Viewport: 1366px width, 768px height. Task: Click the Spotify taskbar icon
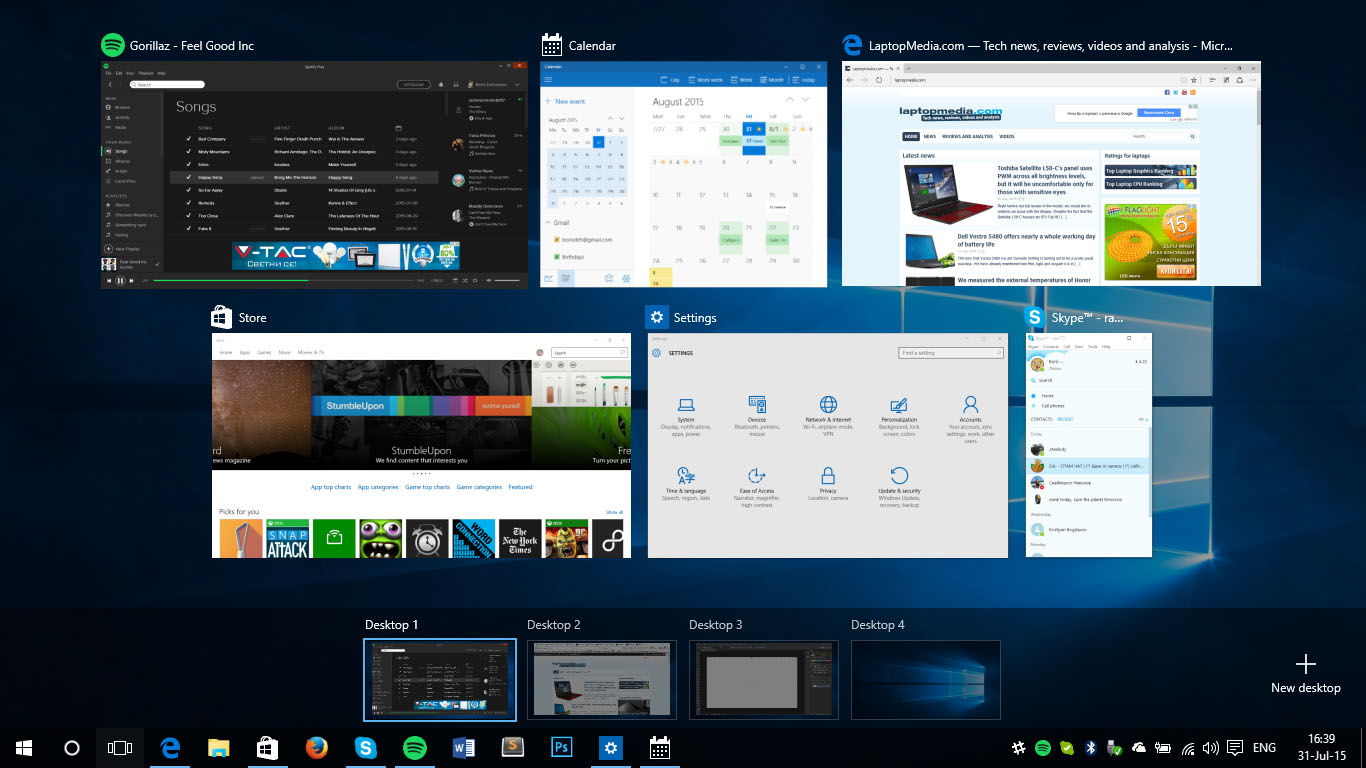point(414,747)
